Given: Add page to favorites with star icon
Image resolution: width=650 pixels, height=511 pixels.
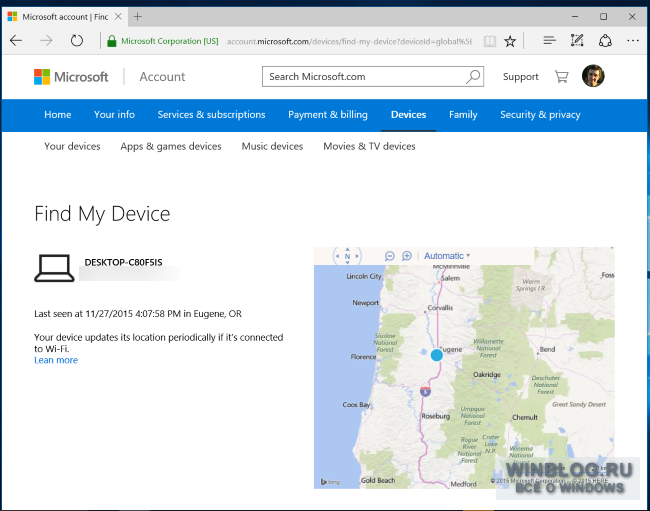Looking at the screenshot, I should pyautogui.click(x=510, y=41).
